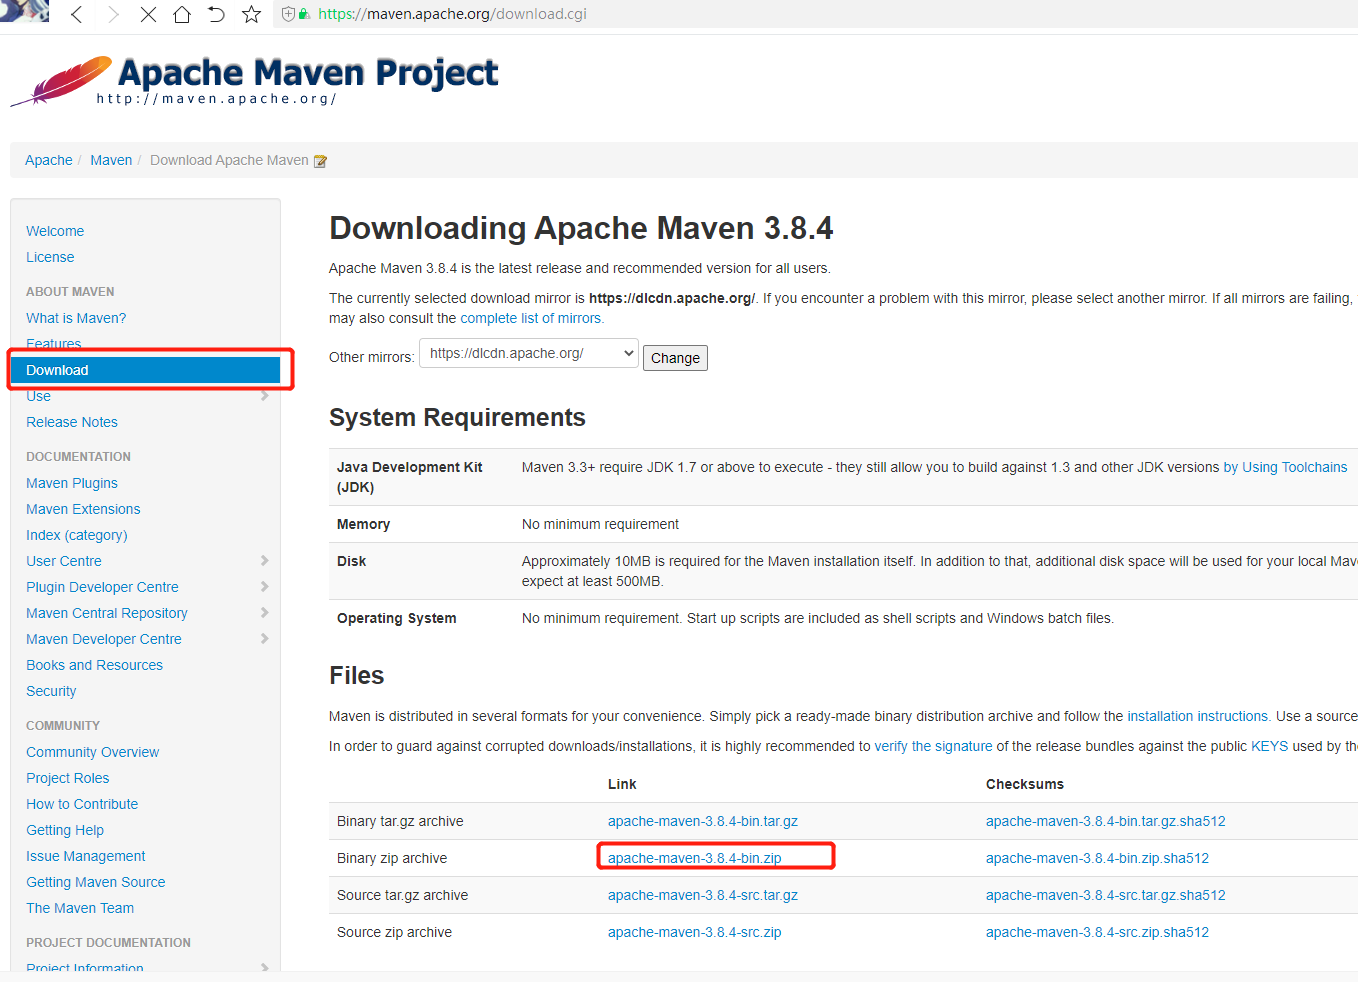
Task: Open the Security sidebar link
Action: (x=51, y=691)
